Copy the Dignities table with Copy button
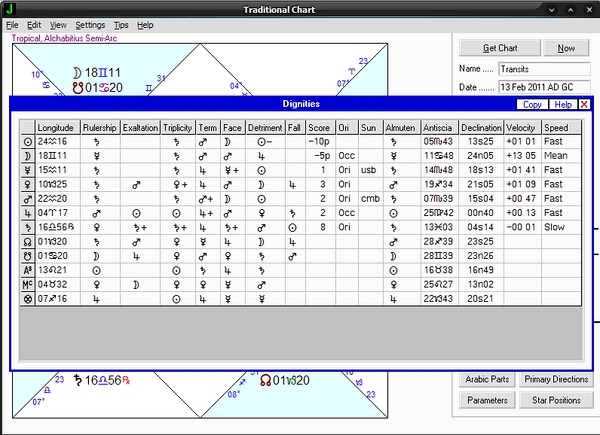 click(532, 104)
